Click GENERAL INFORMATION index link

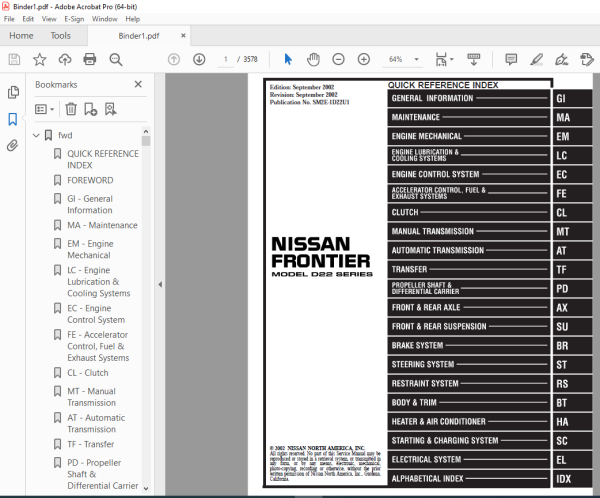(469, 98)
